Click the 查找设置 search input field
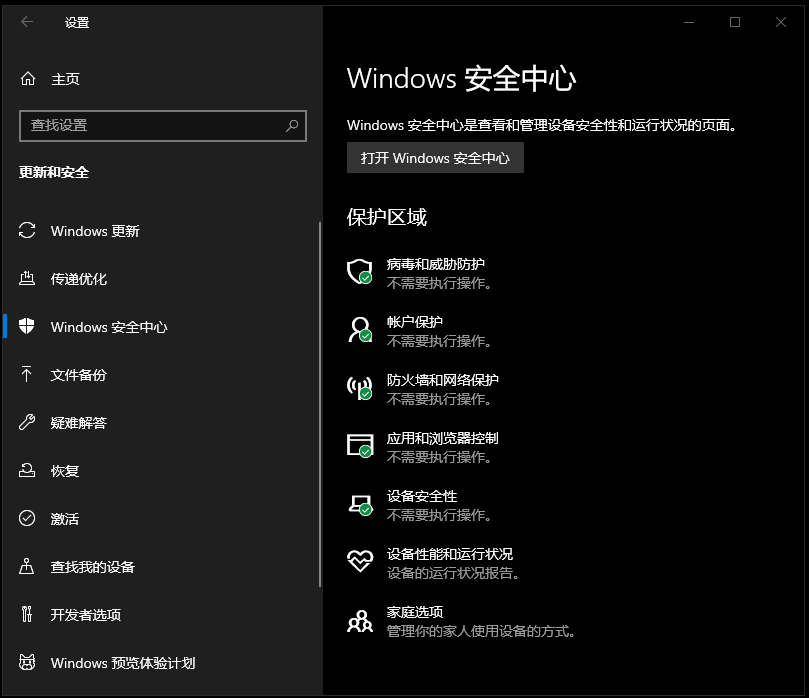809x698 pixels. point(150,126)
